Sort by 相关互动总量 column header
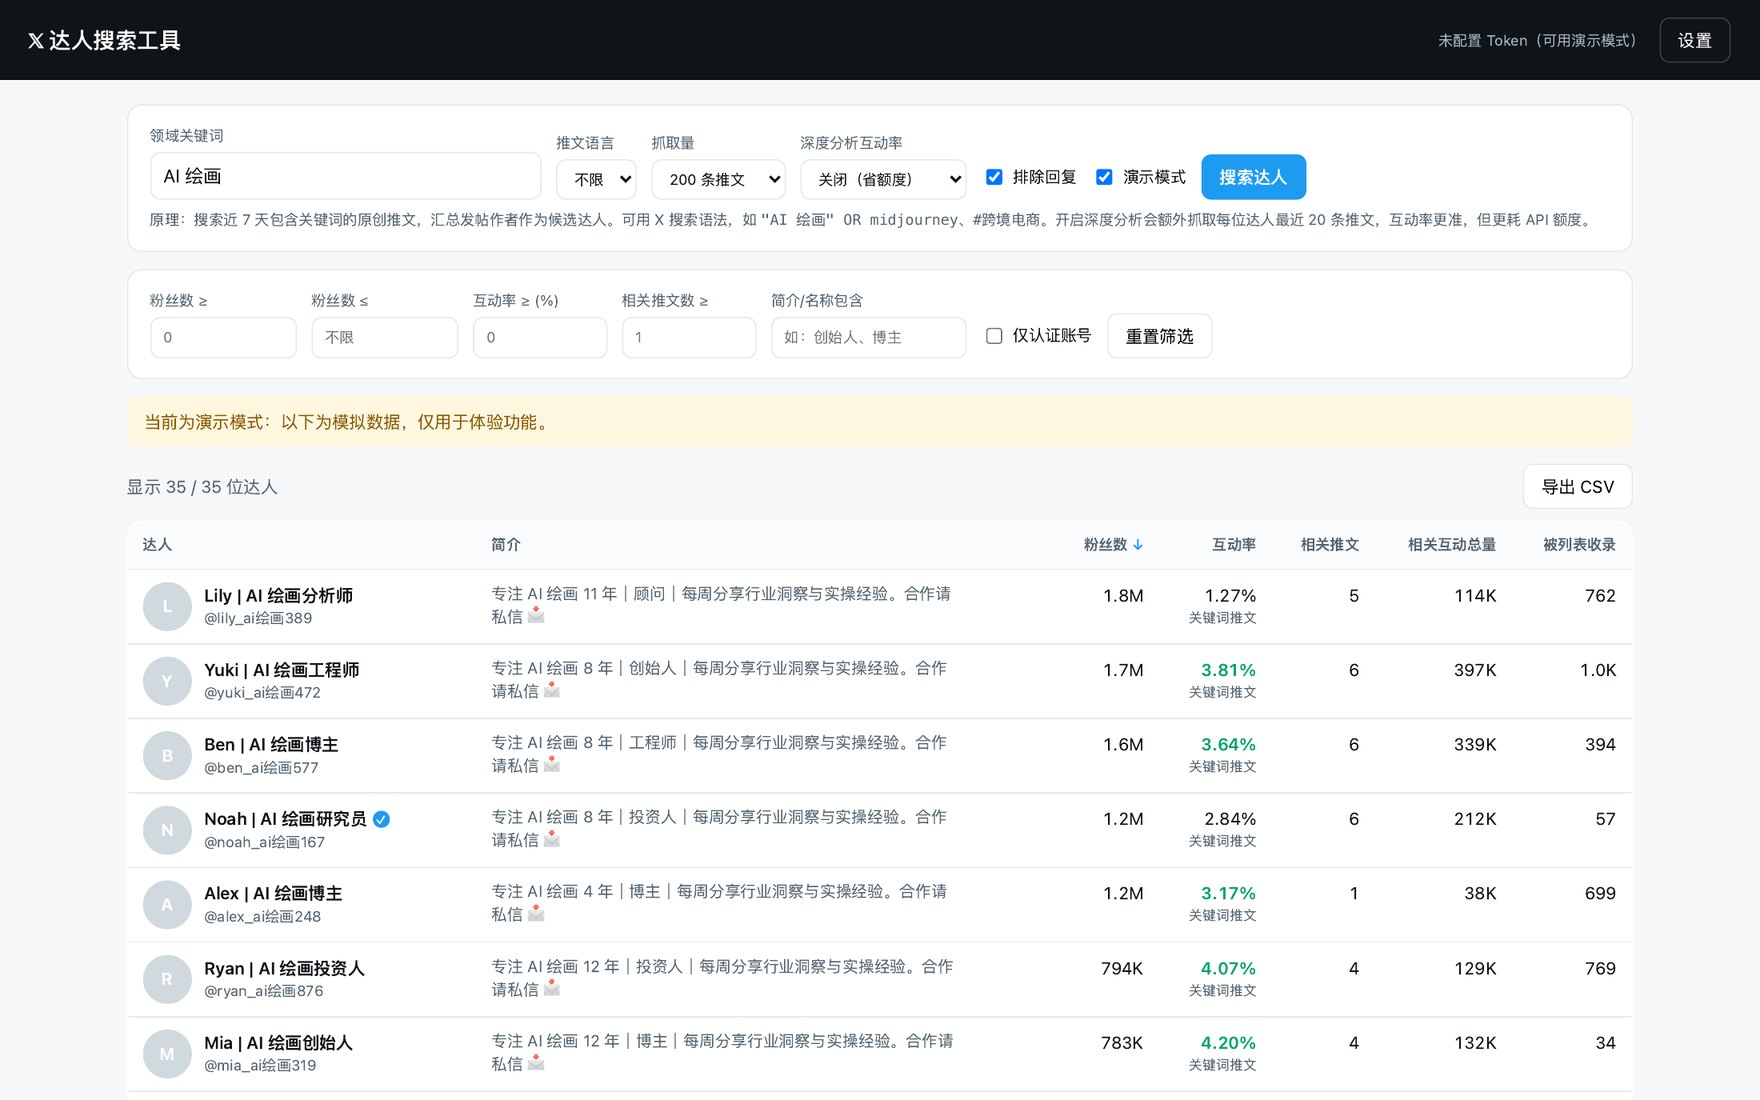Screen dimensions: 1760x1100 click(1452, 545)
